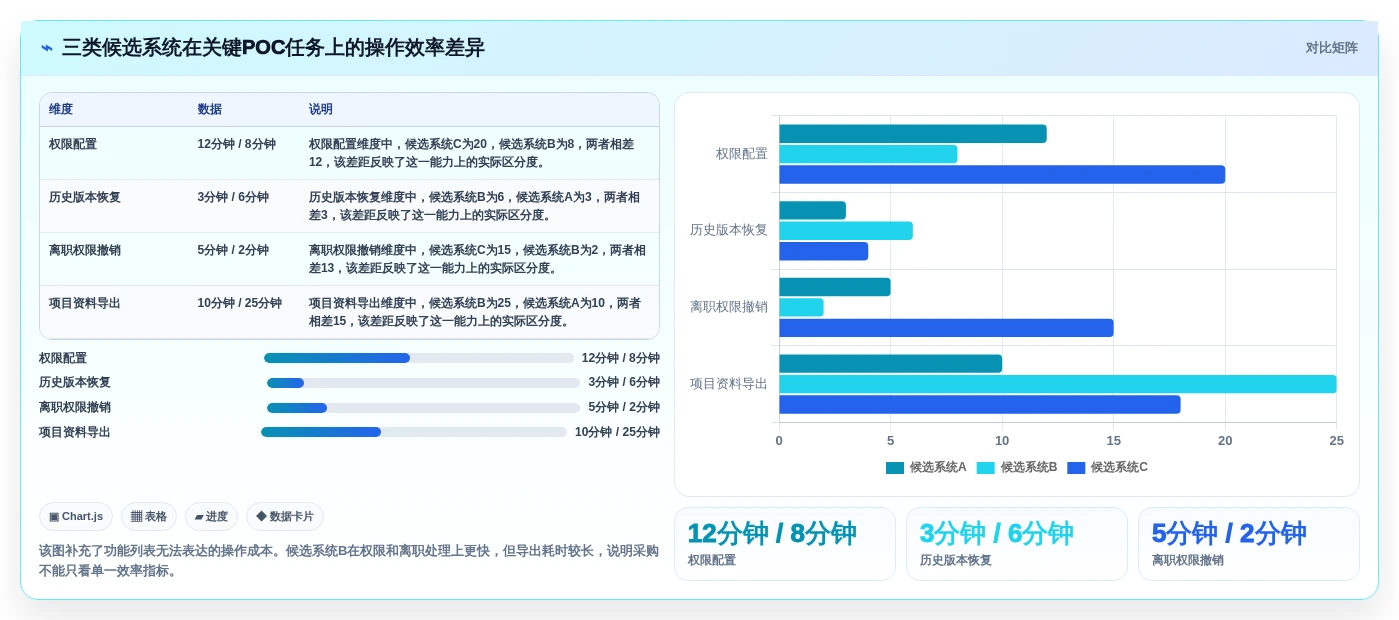Toggle 候选系统C legend swatch
The width and height of the screenshot is (1399, 620).
(x=1076, y=468)
